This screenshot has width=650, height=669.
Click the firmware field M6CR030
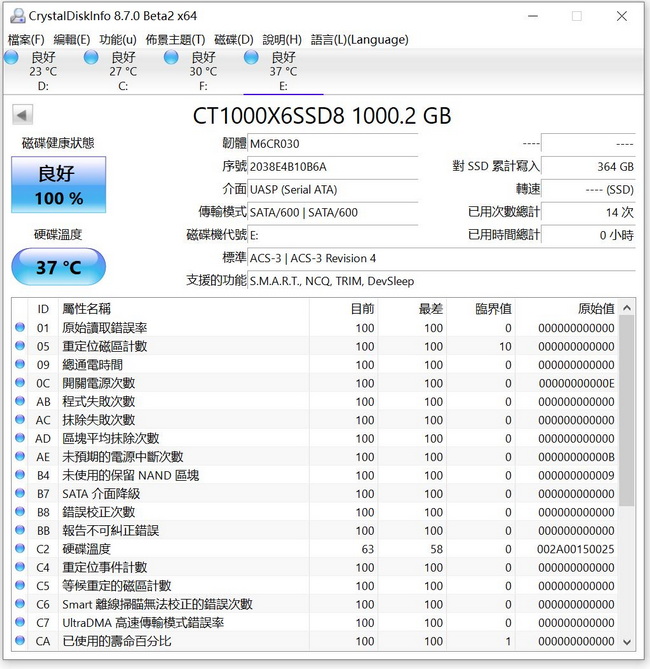pos(332,144)
